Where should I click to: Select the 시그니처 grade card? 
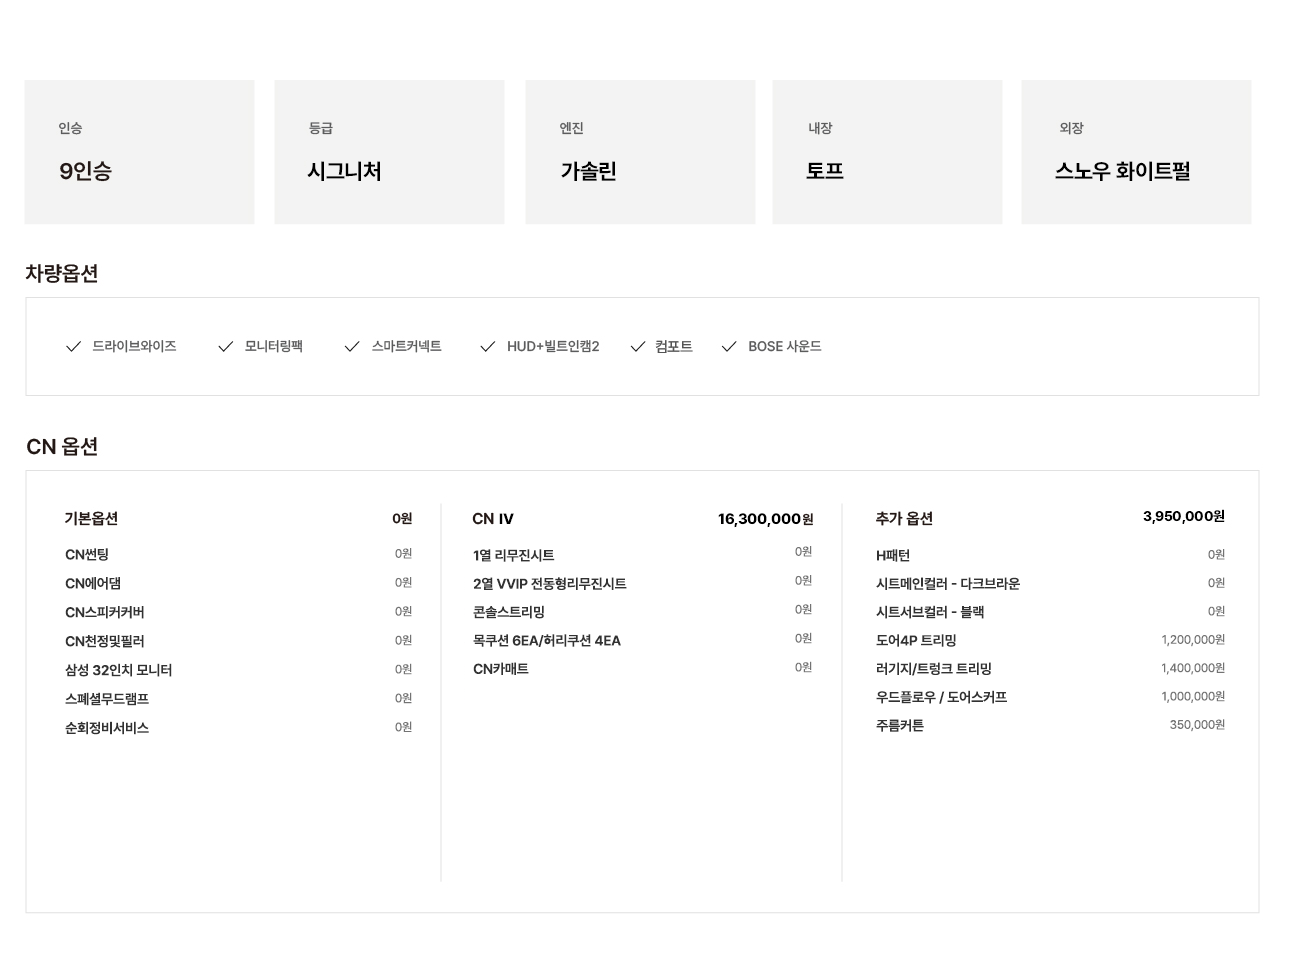point(390,152)
